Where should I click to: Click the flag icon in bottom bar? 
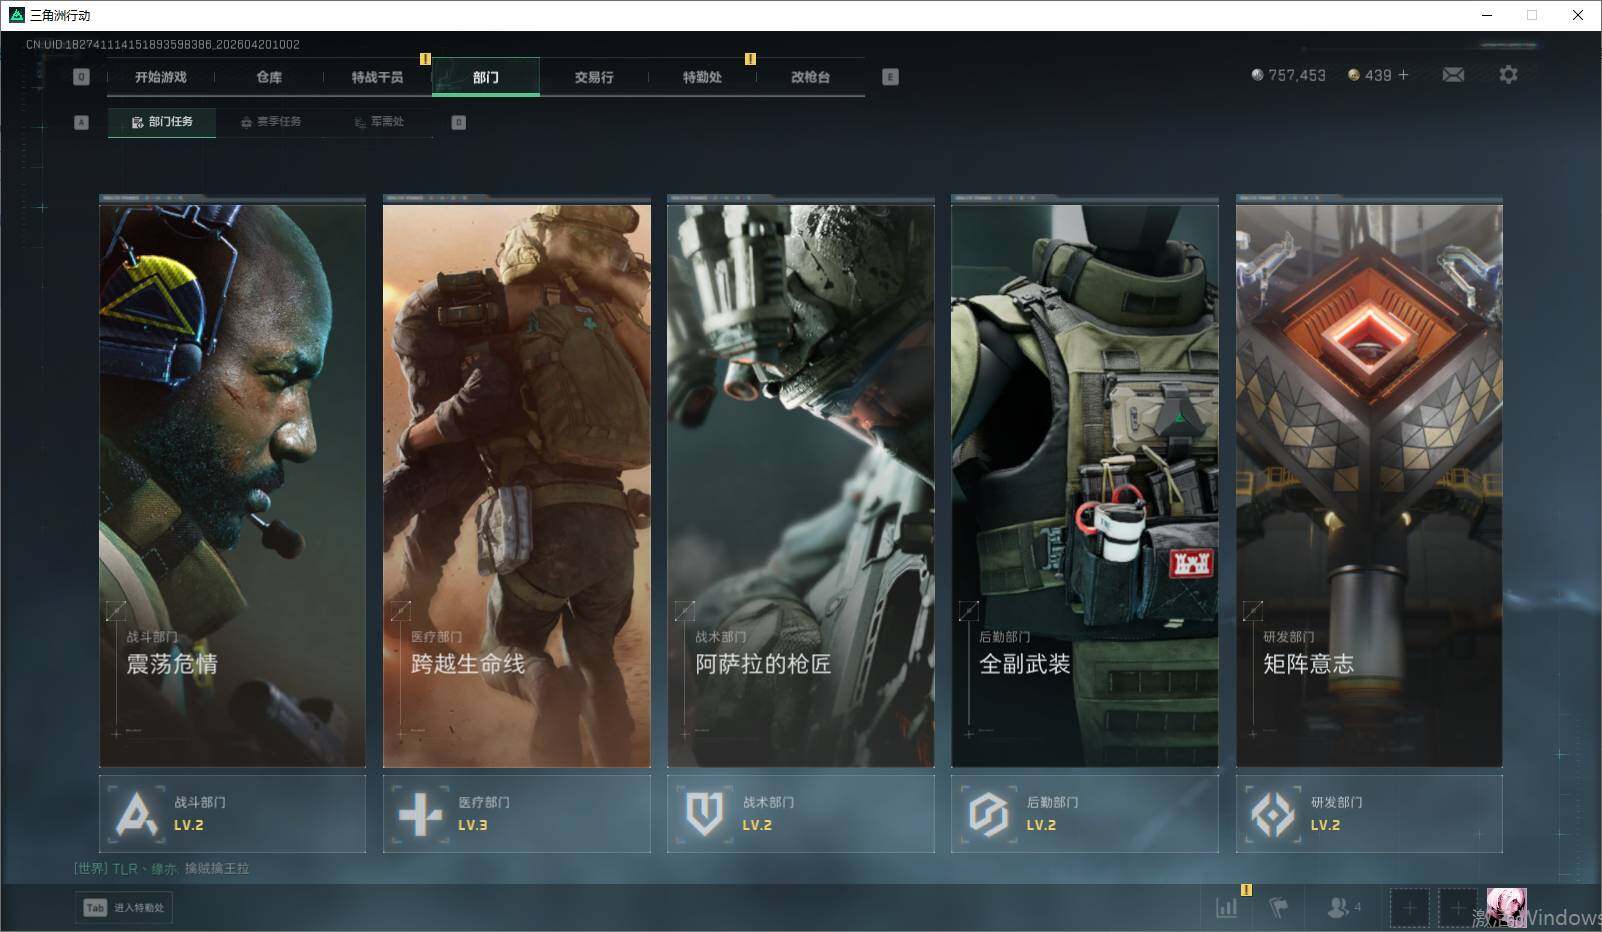tap(1278, 908)
